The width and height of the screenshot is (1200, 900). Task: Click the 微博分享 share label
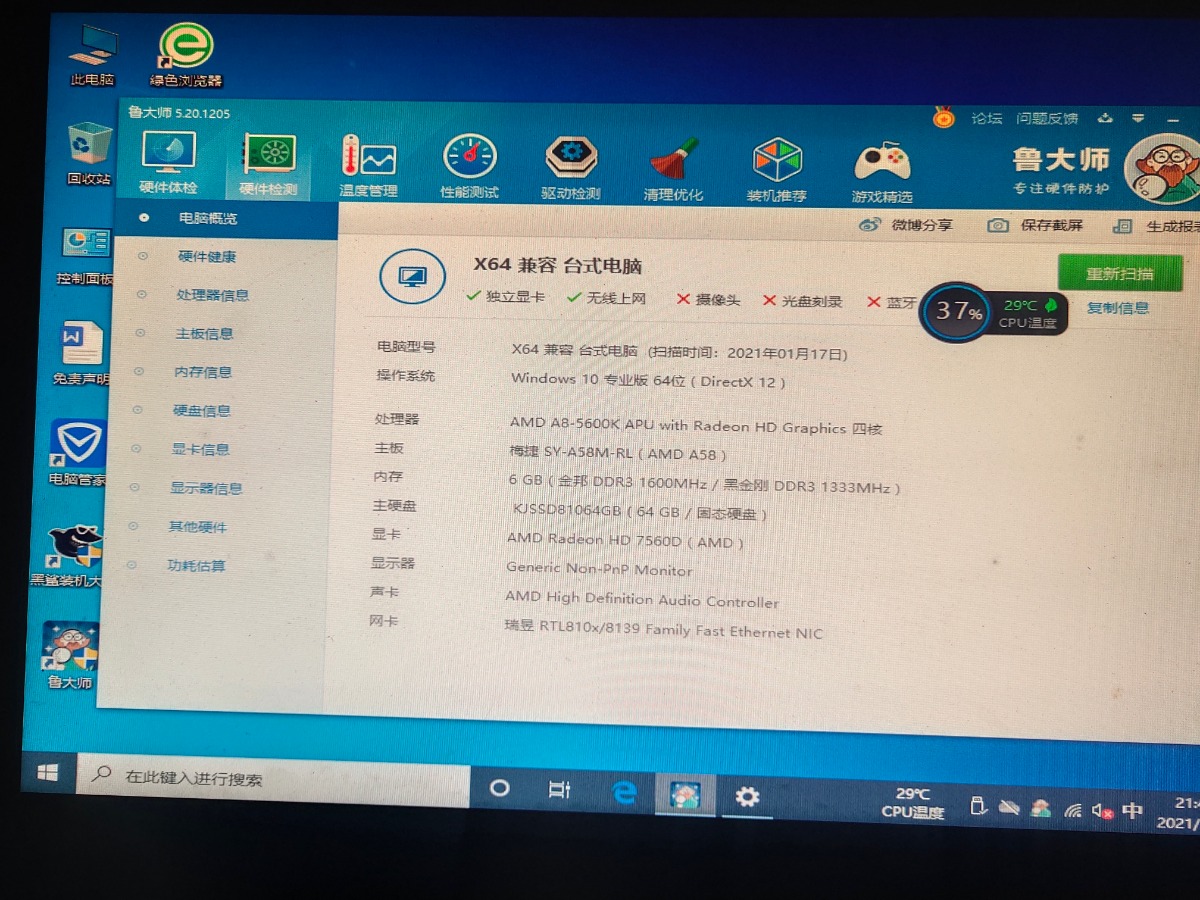click(x=922, y=225)
